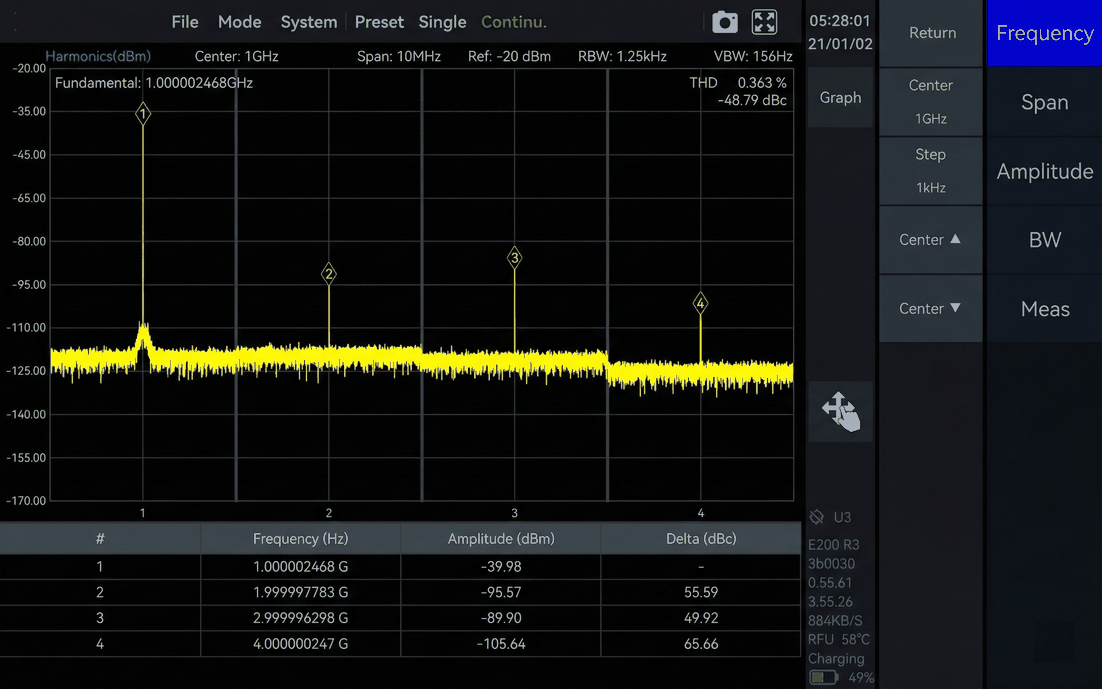Click the -48.79 dBc THD value
Screen dimensions: 1102x689
(x=752, y=101)
